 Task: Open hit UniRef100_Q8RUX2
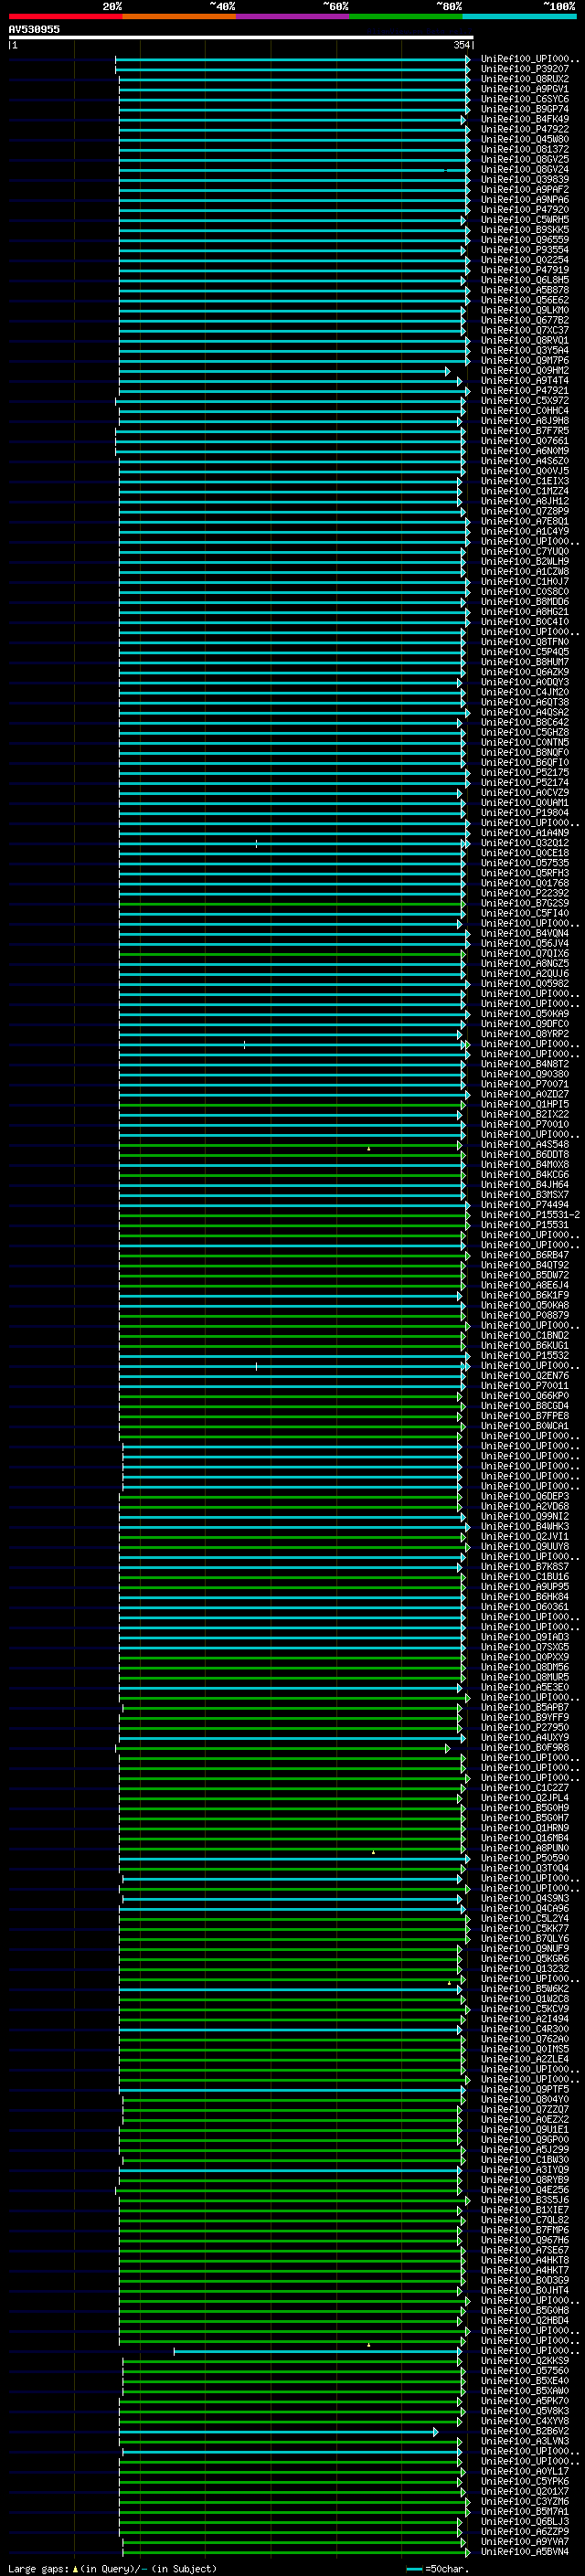(525, 79)
